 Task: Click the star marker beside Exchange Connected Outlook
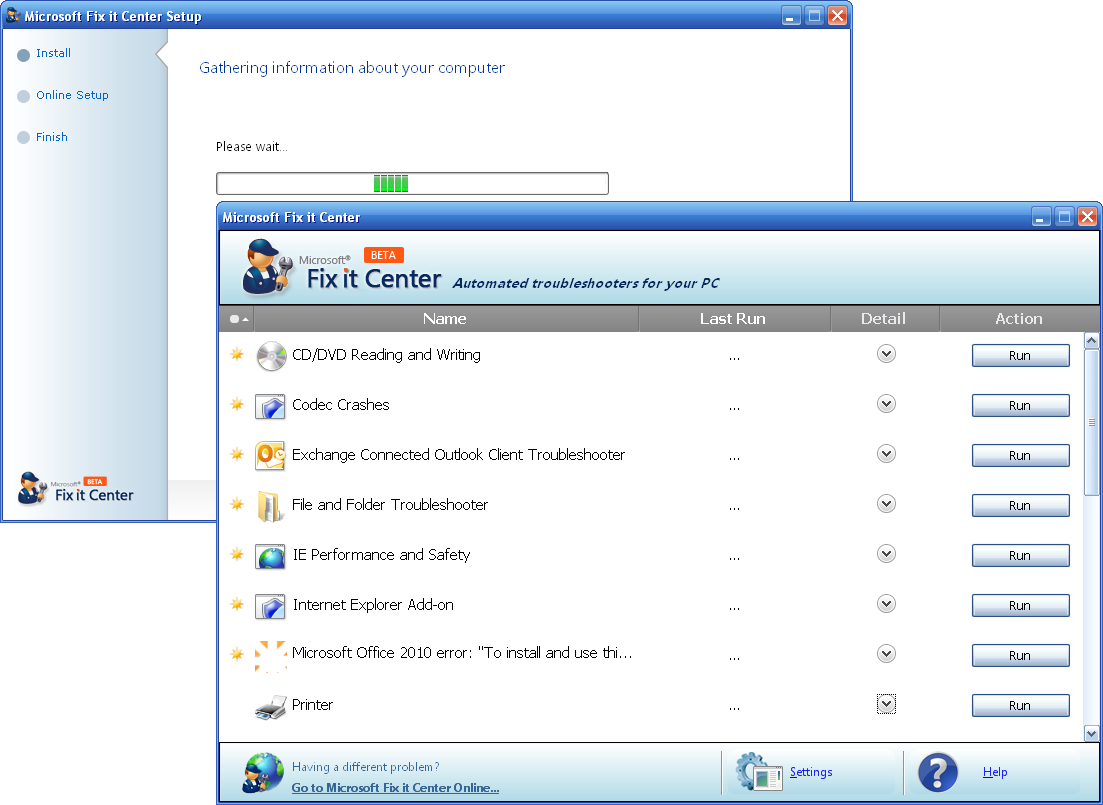pyautogui.click(x=237, y=454)
